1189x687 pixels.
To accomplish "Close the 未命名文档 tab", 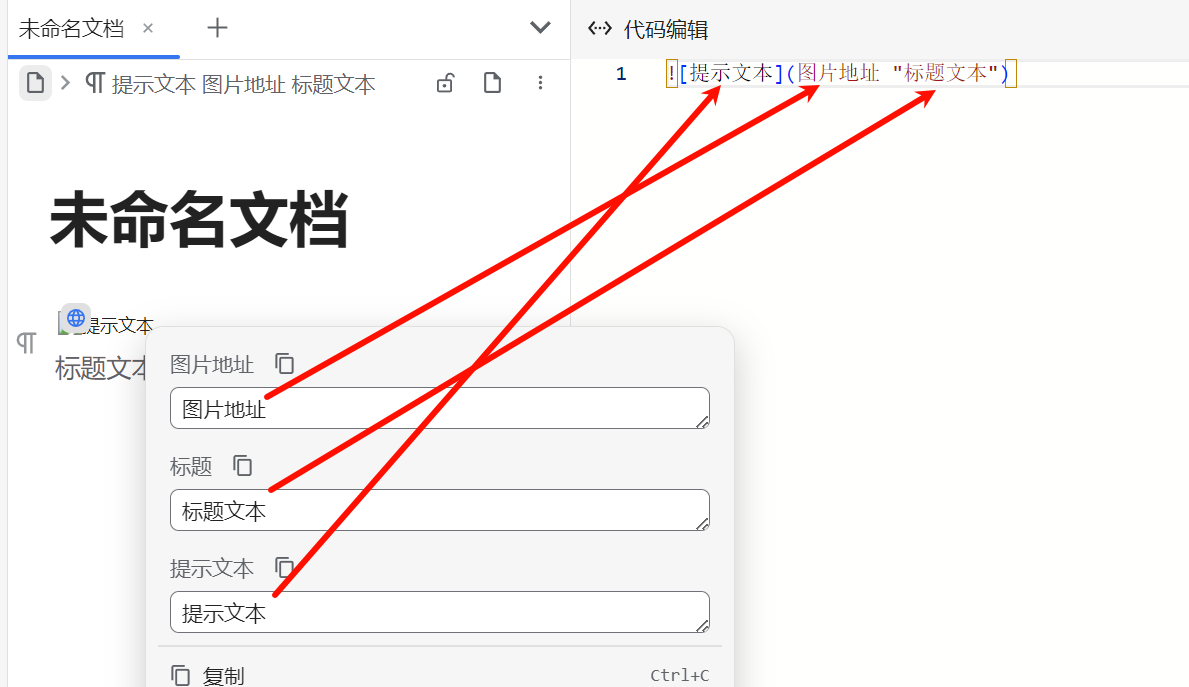I will click(x=148, y=29).
